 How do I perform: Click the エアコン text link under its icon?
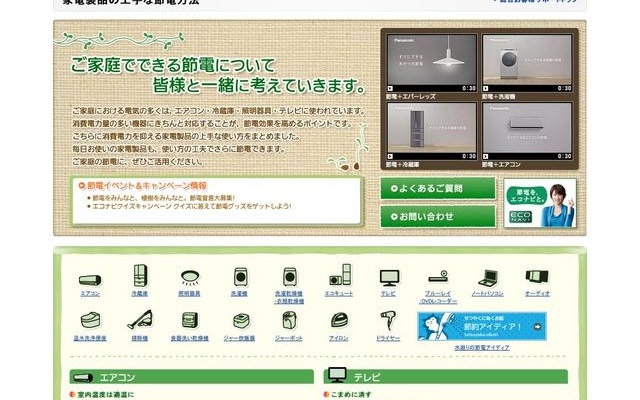(90, 293)
